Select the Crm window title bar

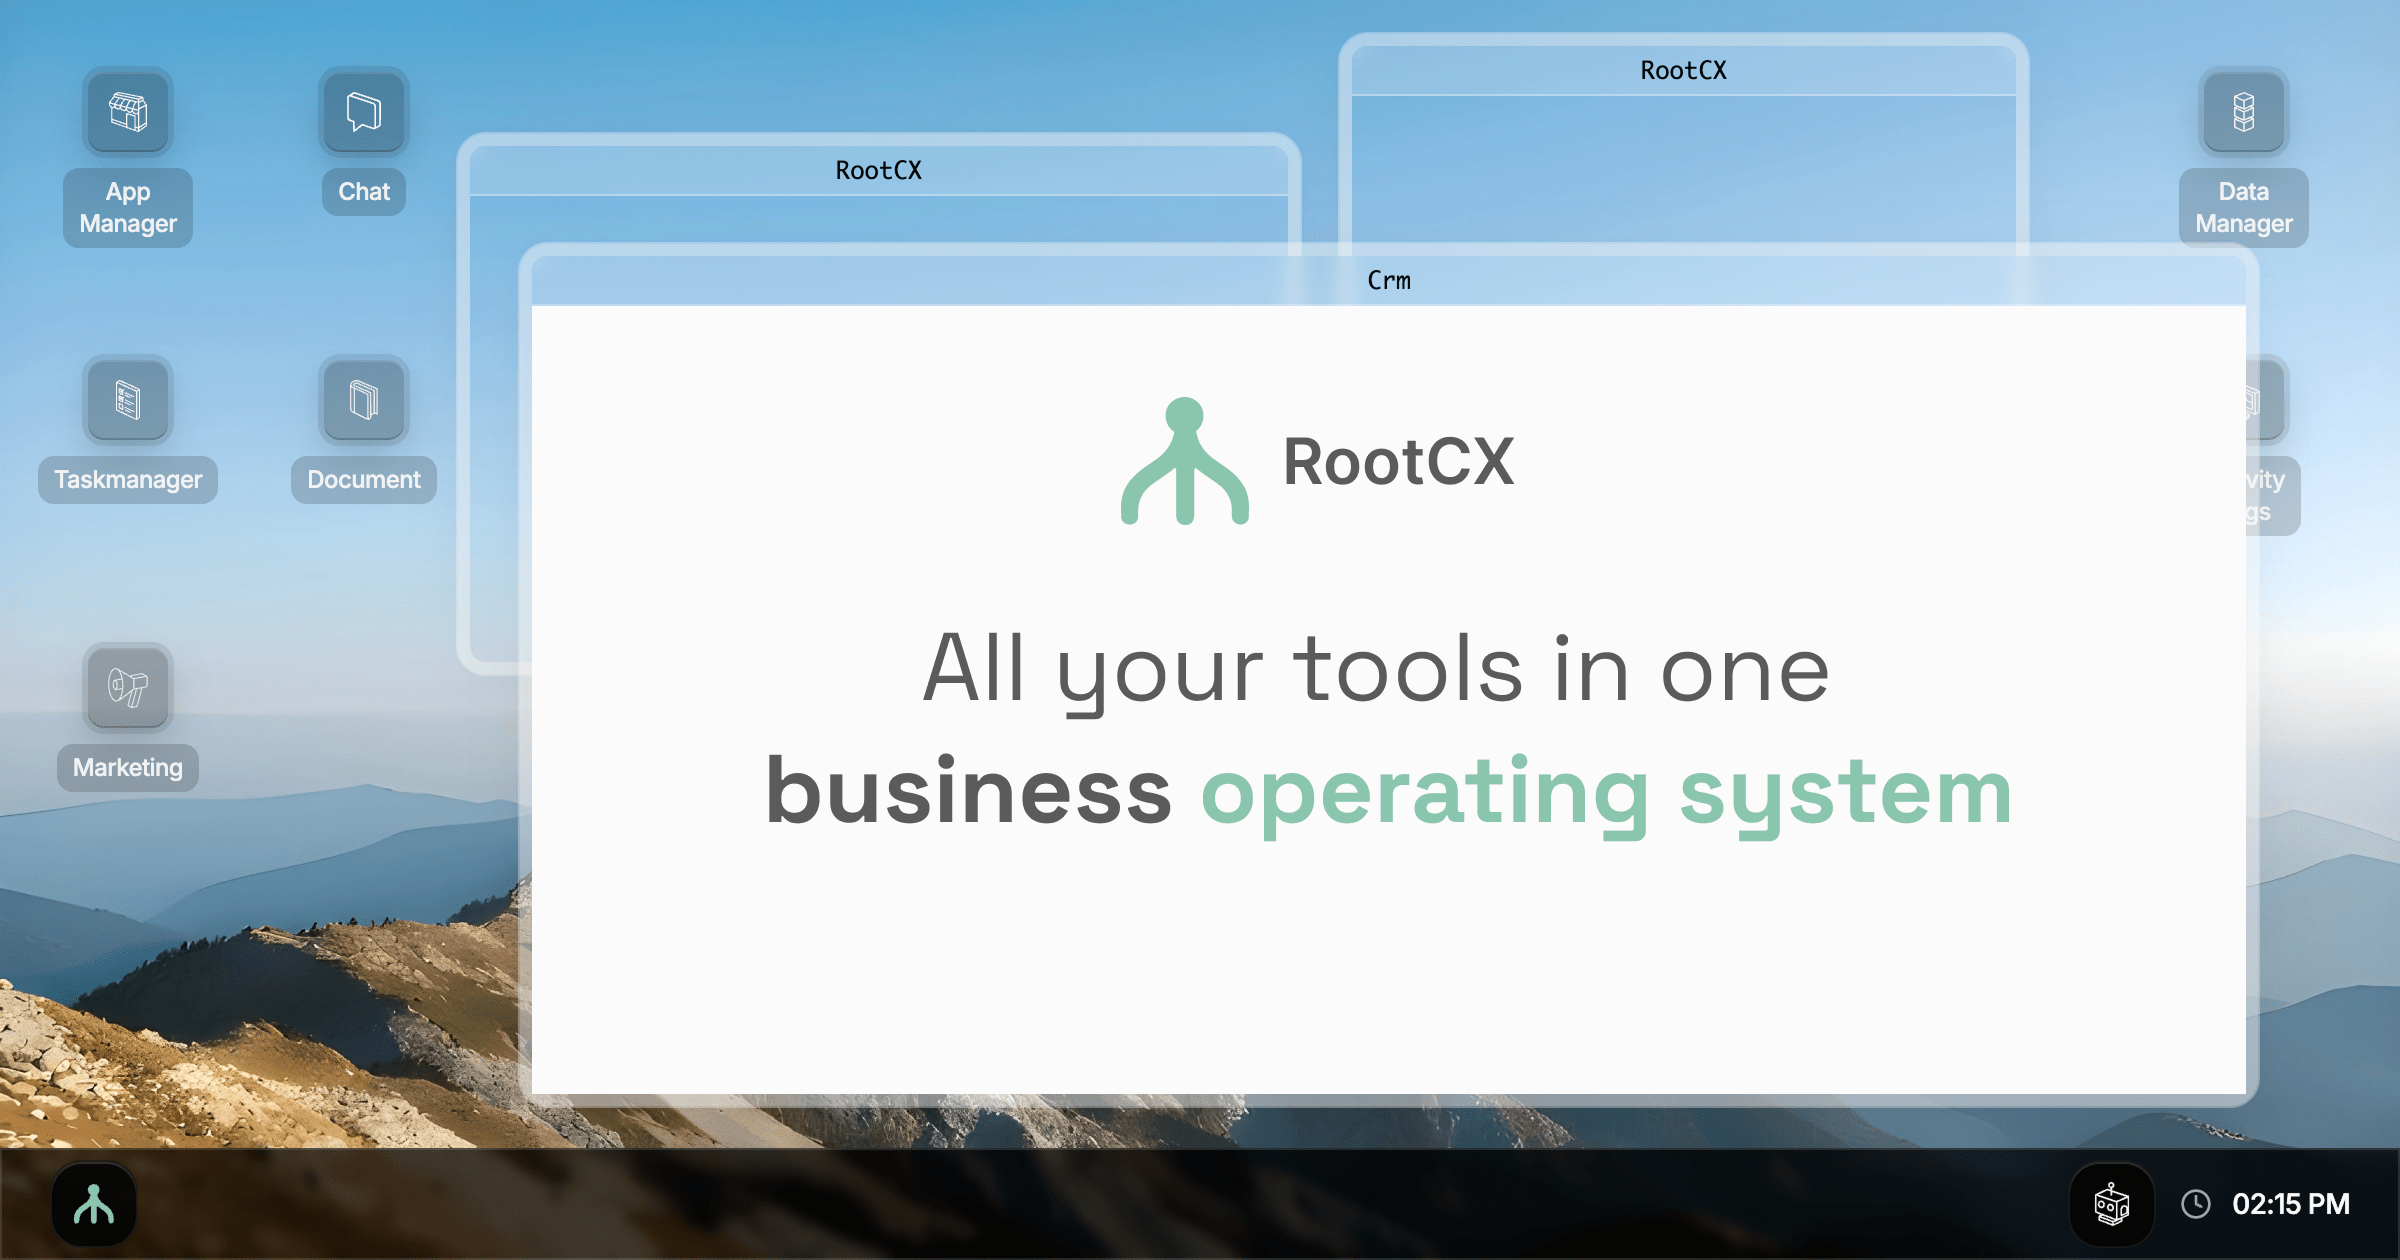1388,281
